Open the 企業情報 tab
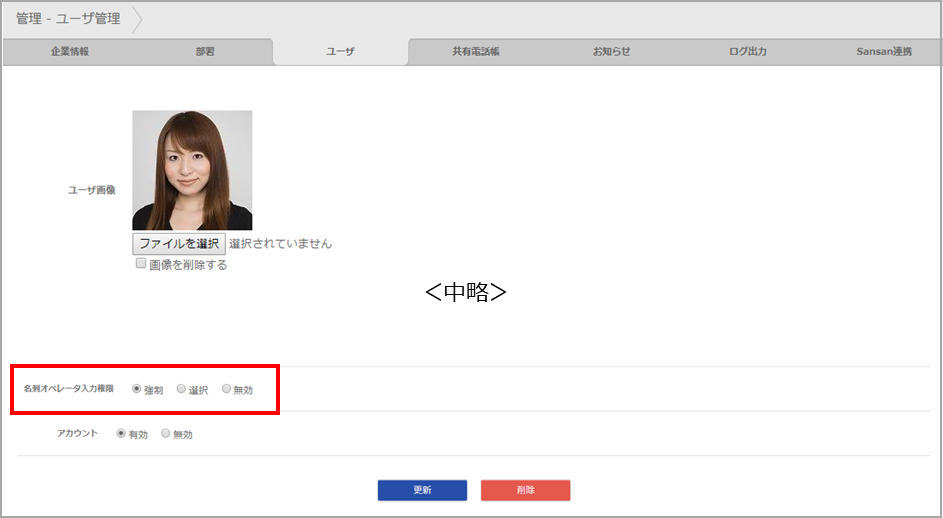 pos(70,51)
